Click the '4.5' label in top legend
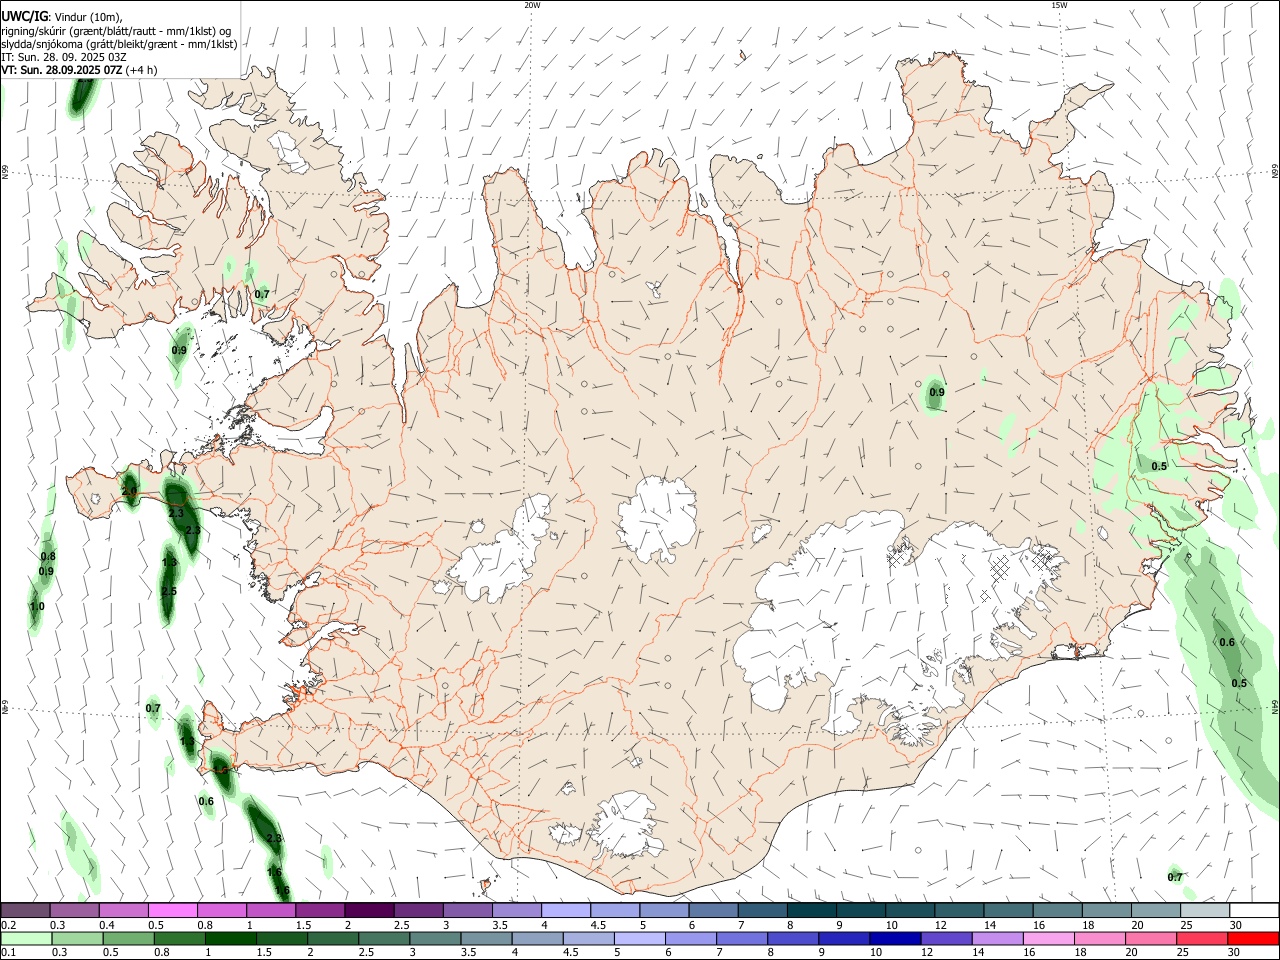The height and width of the screenshot is (960, 1280). click(x=598, y=925)
